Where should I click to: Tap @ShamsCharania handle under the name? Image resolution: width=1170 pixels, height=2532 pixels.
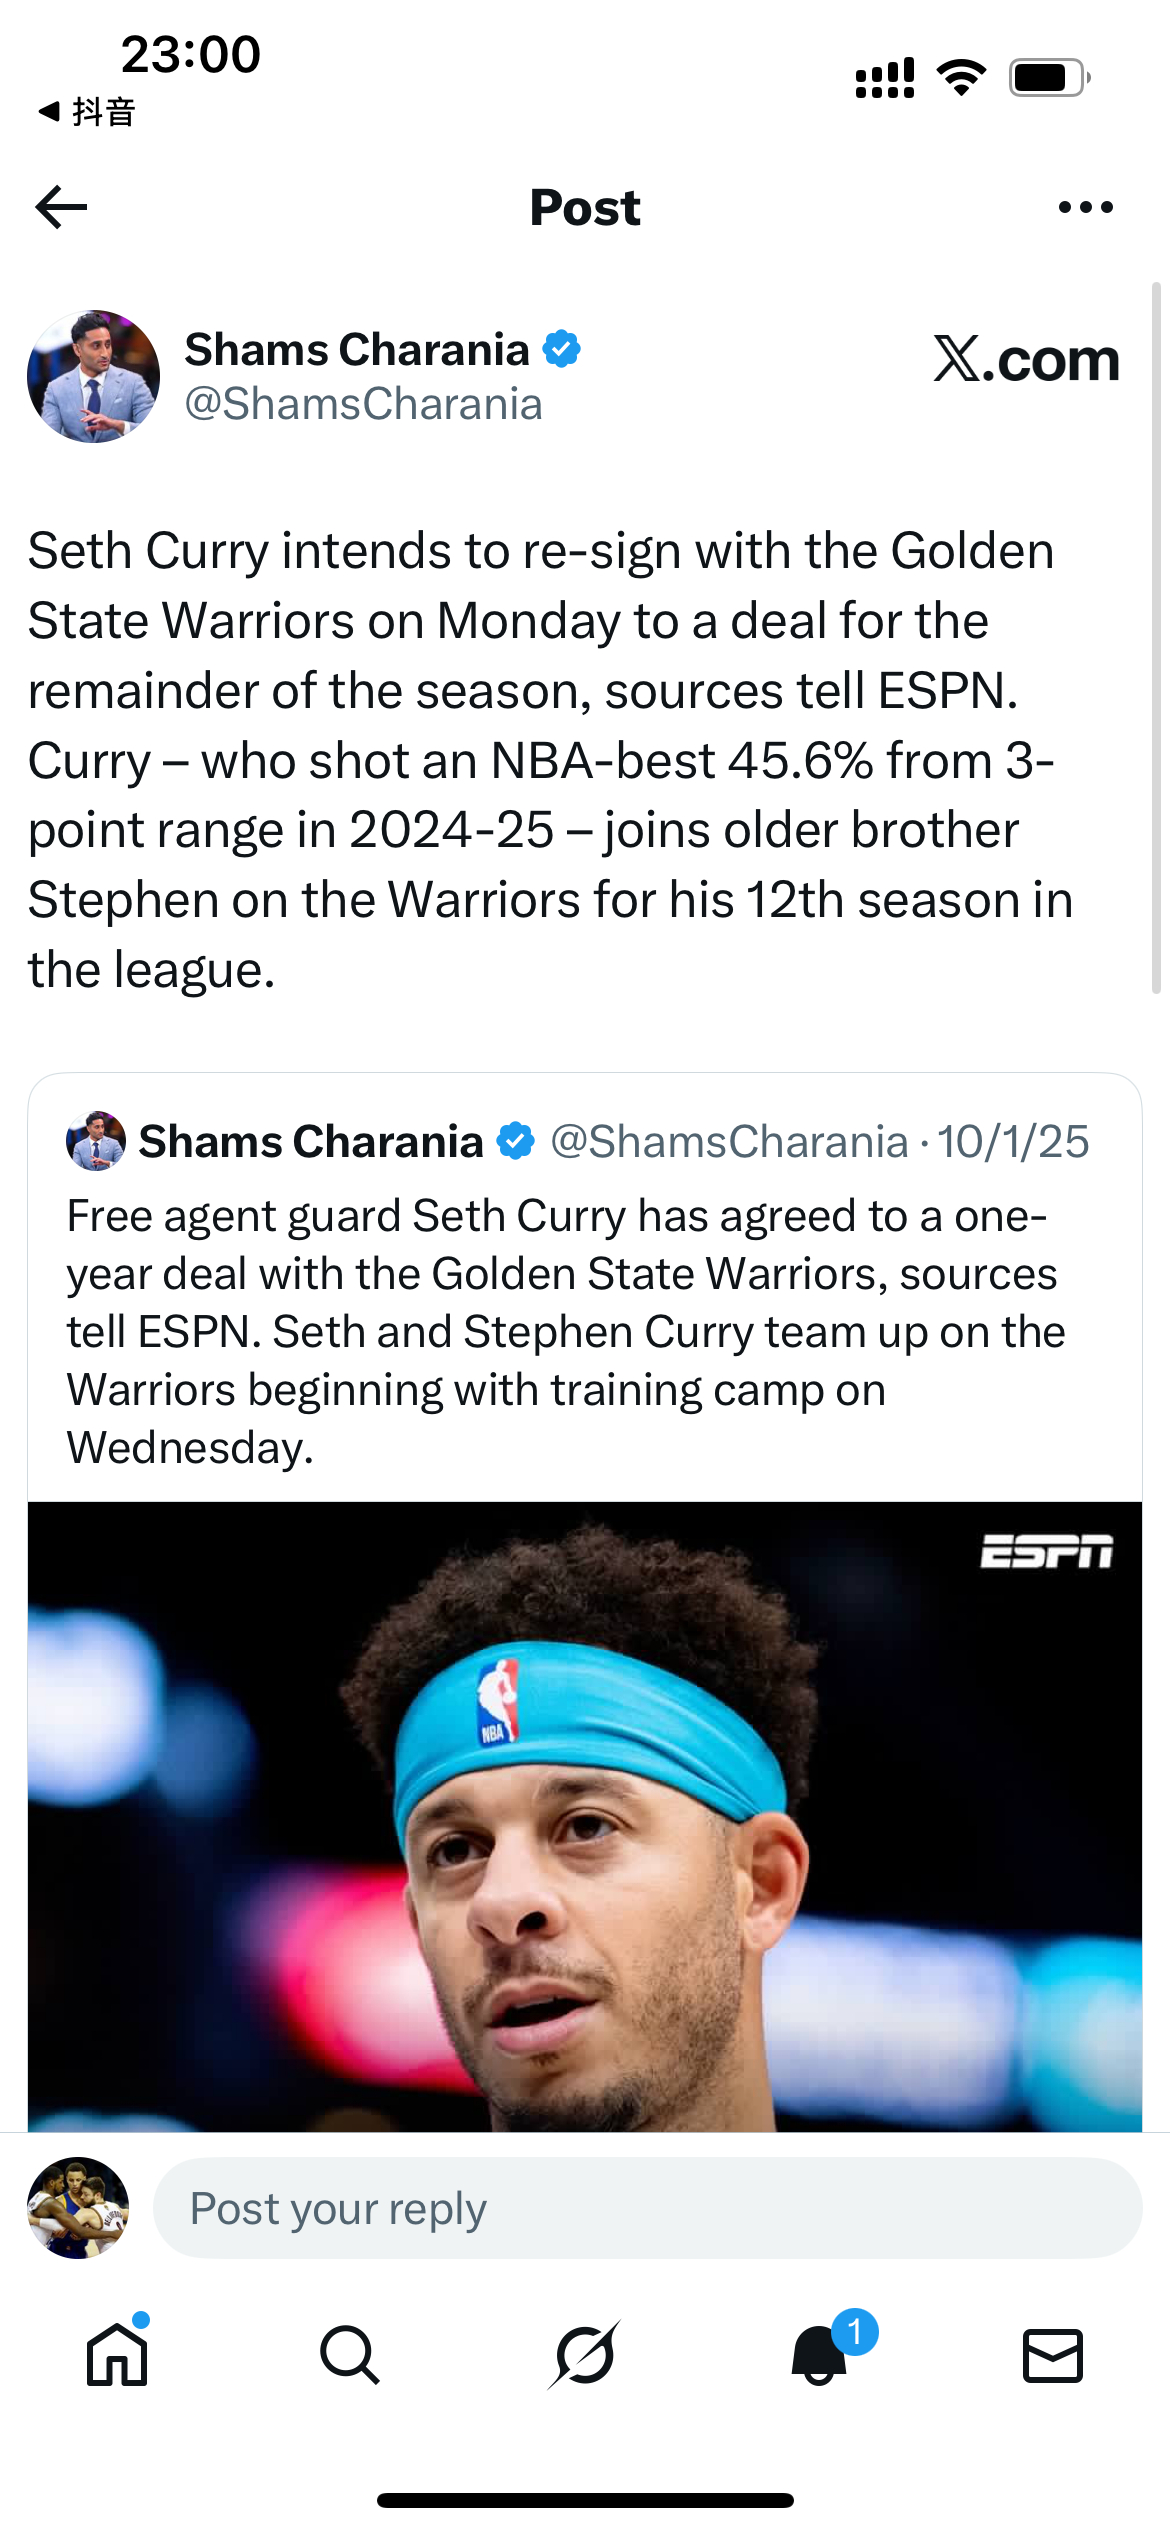(x=363, y=405)
